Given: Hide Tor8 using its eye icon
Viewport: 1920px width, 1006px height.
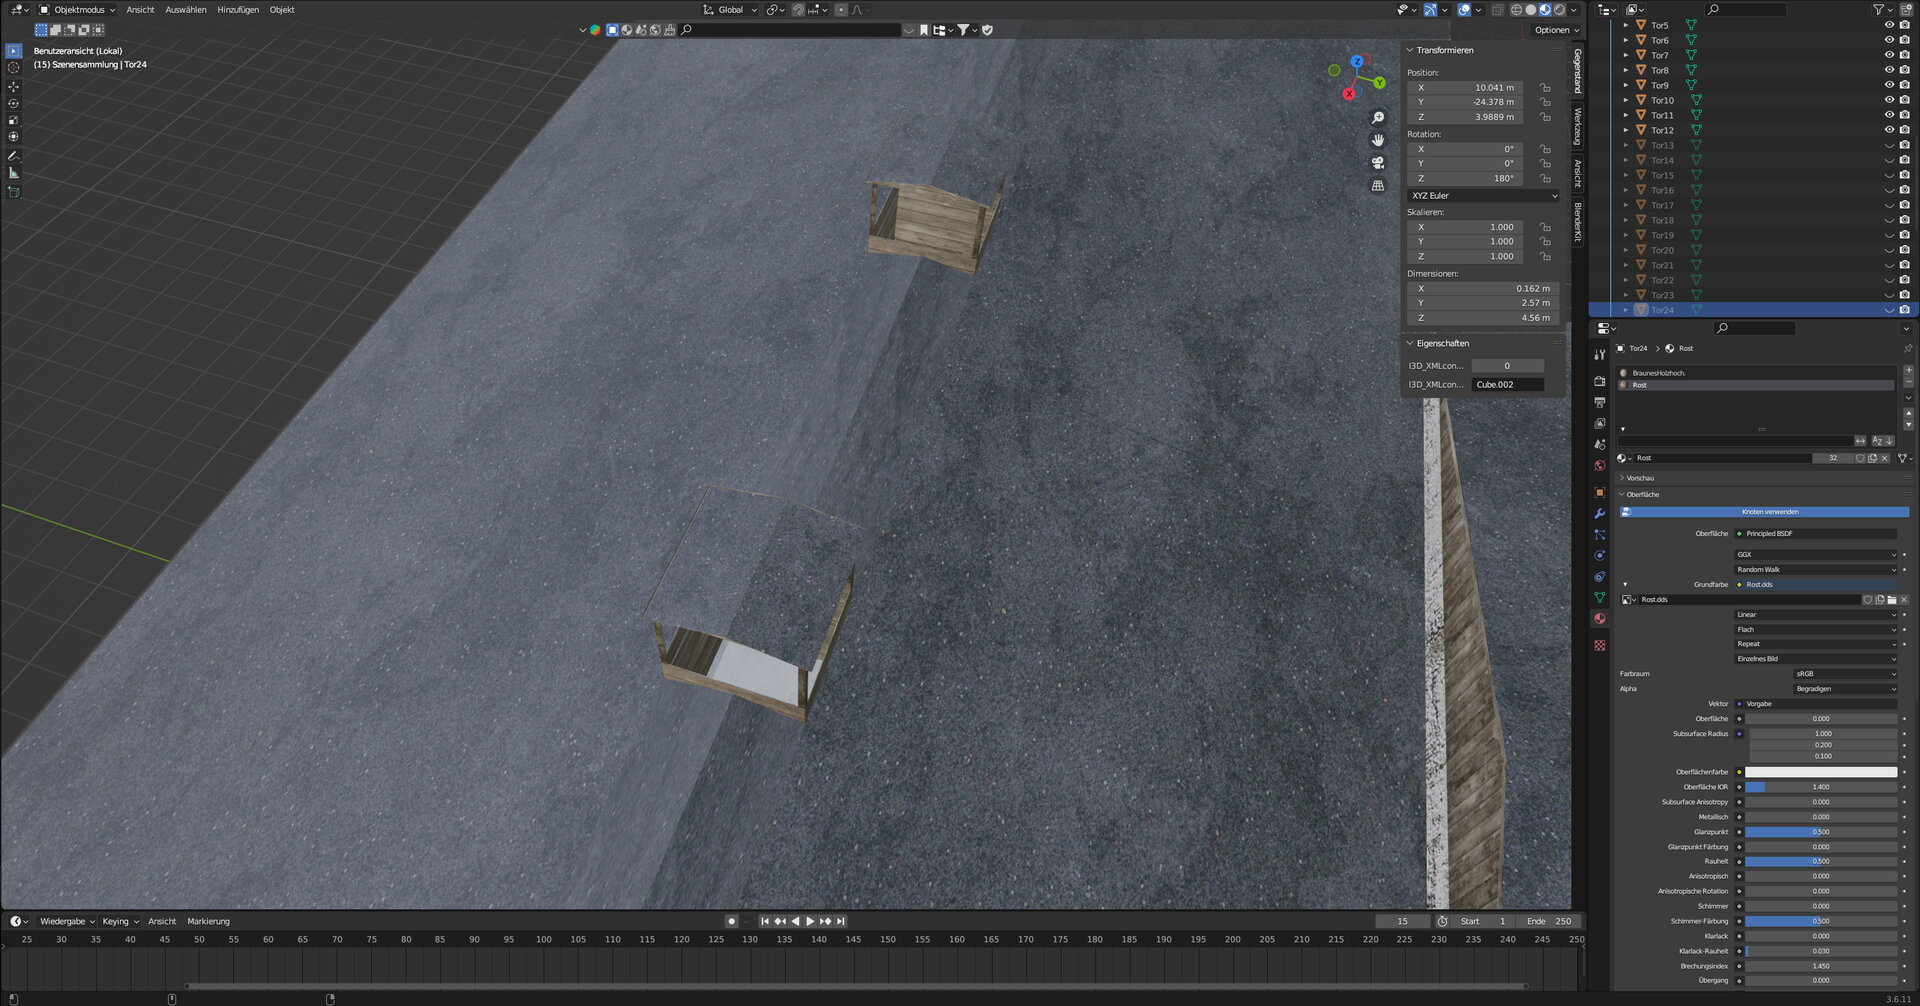Looking at the screenshot, I should point(1889,70).
